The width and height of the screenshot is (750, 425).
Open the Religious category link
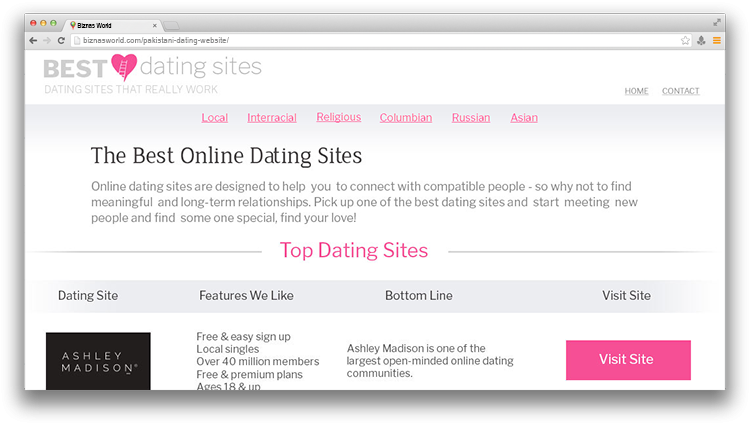click(x=339, y=117)
